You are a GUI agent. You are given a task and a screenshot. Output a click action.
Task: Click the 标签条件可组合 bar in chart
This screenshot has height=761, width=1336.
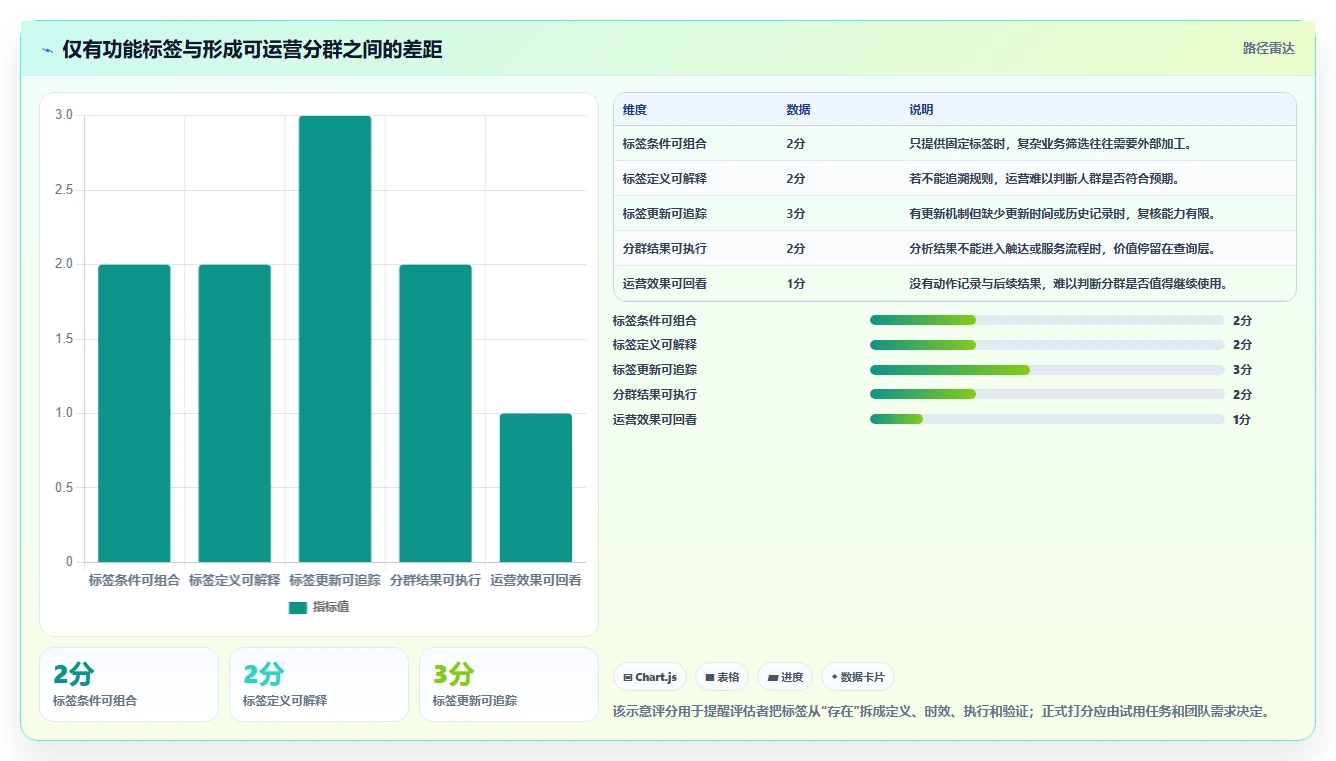click(x=134, y=413)
